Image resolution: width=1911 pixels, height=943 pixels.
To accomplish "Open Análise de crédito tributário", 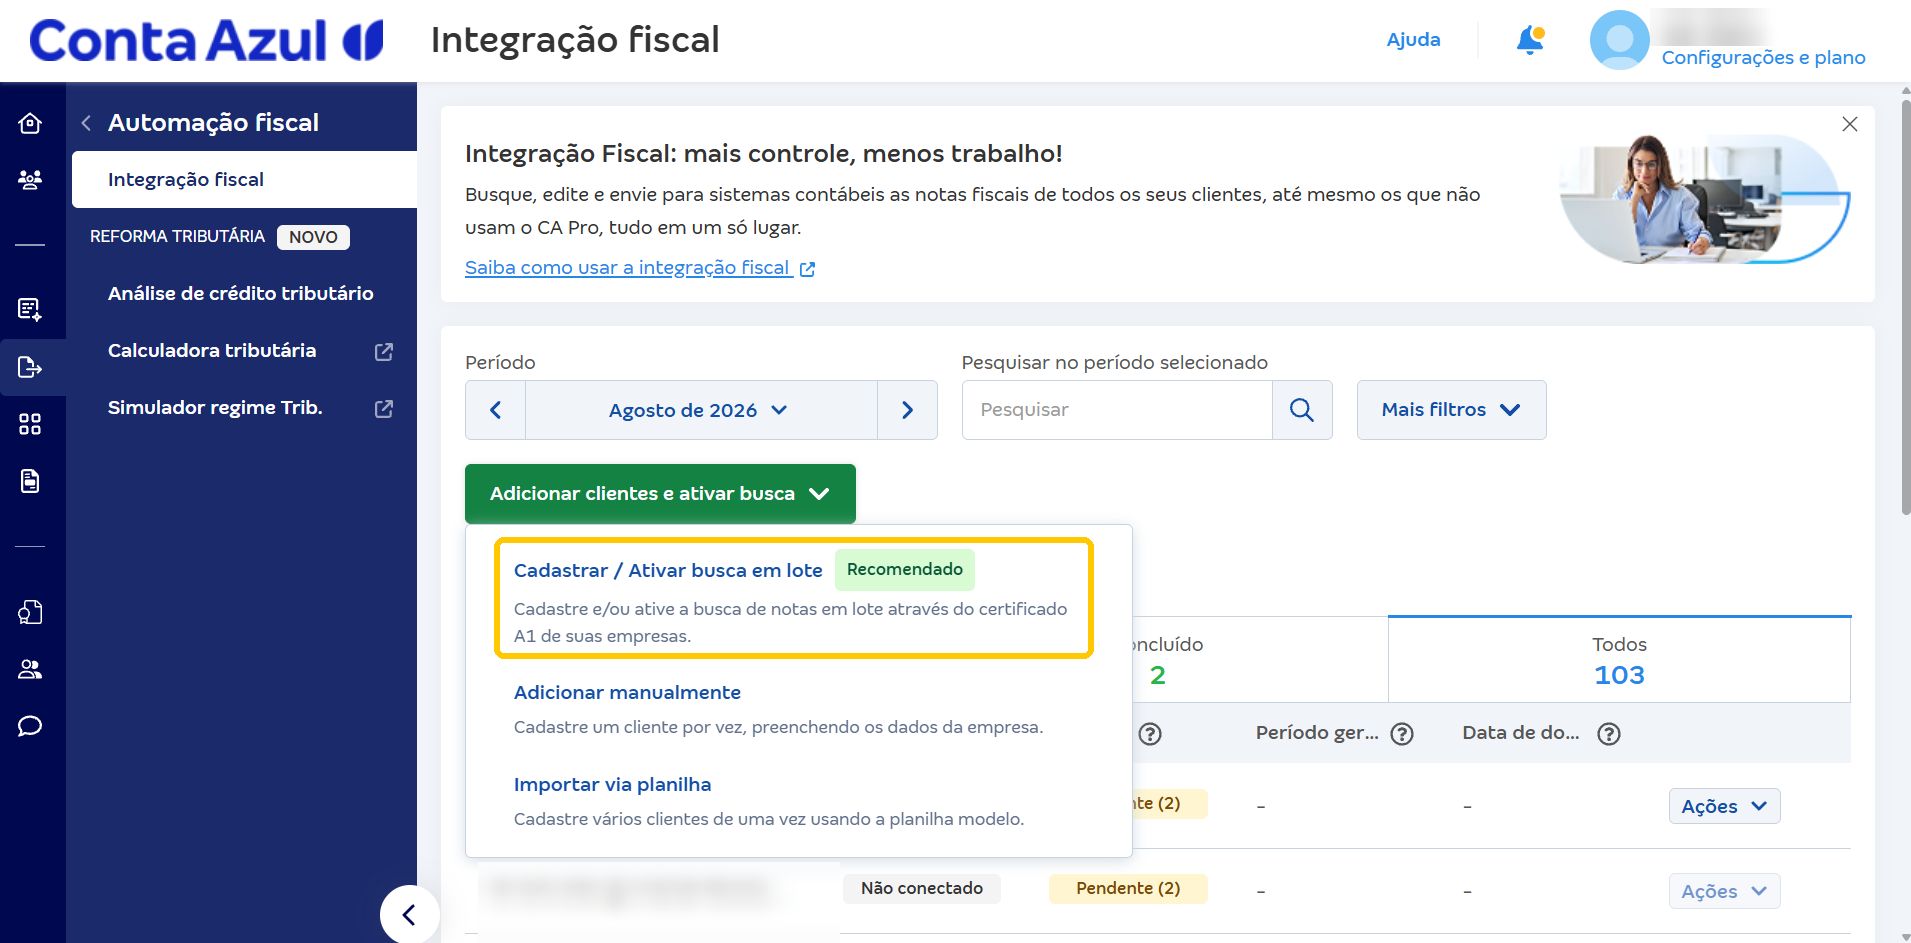I will [241, 294].
